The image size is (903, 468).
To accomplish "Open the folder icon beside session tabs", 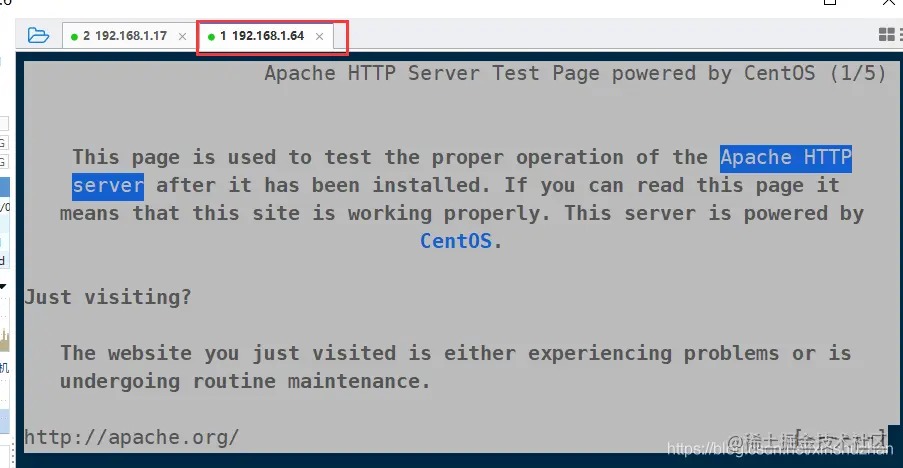I will click(x=38, y=36).
